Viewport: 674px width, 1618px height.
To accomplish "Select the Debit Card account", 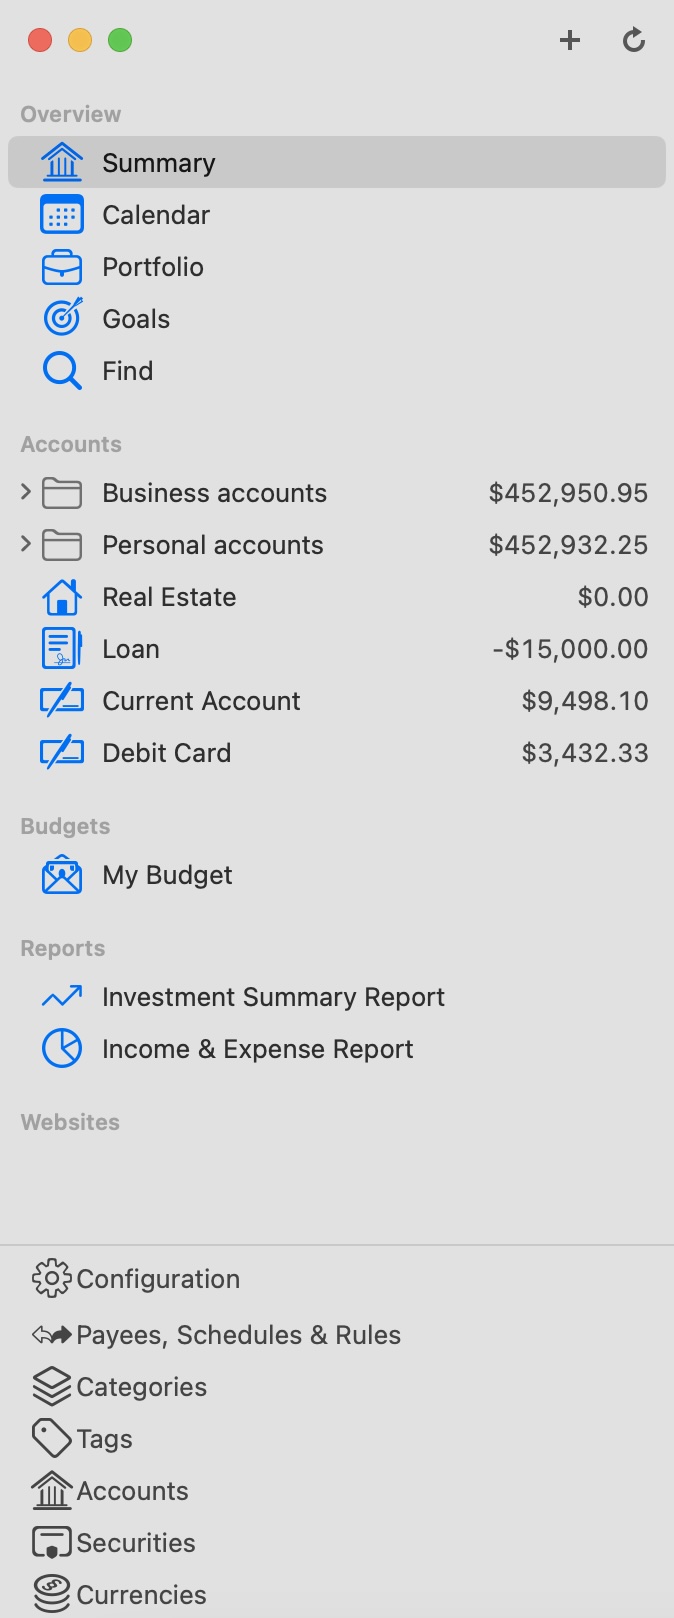I will point(166,753).
